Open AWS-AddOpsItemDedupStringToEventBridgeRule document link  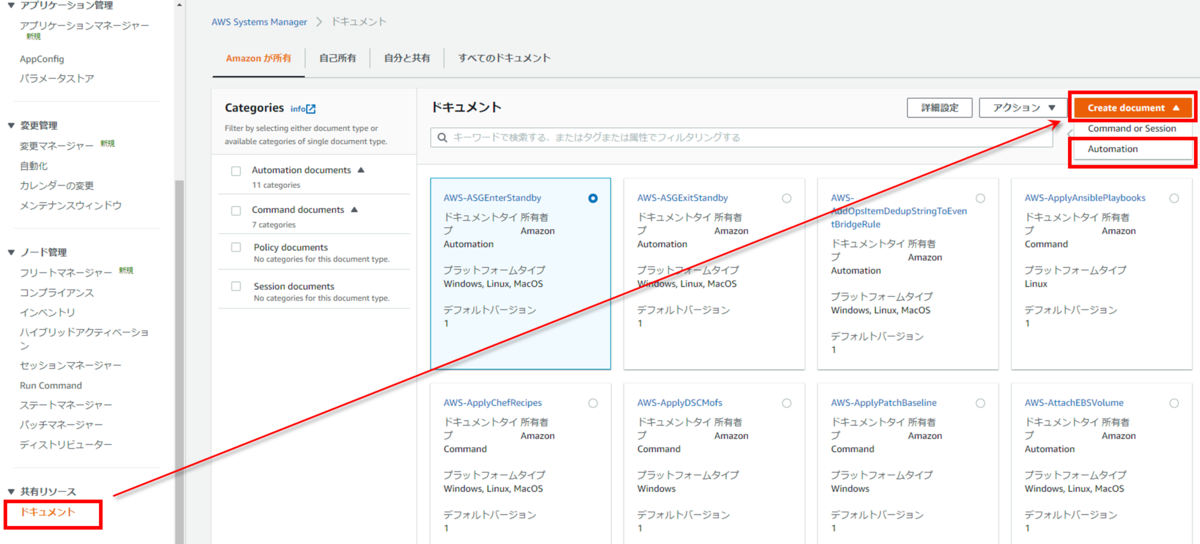899,211
